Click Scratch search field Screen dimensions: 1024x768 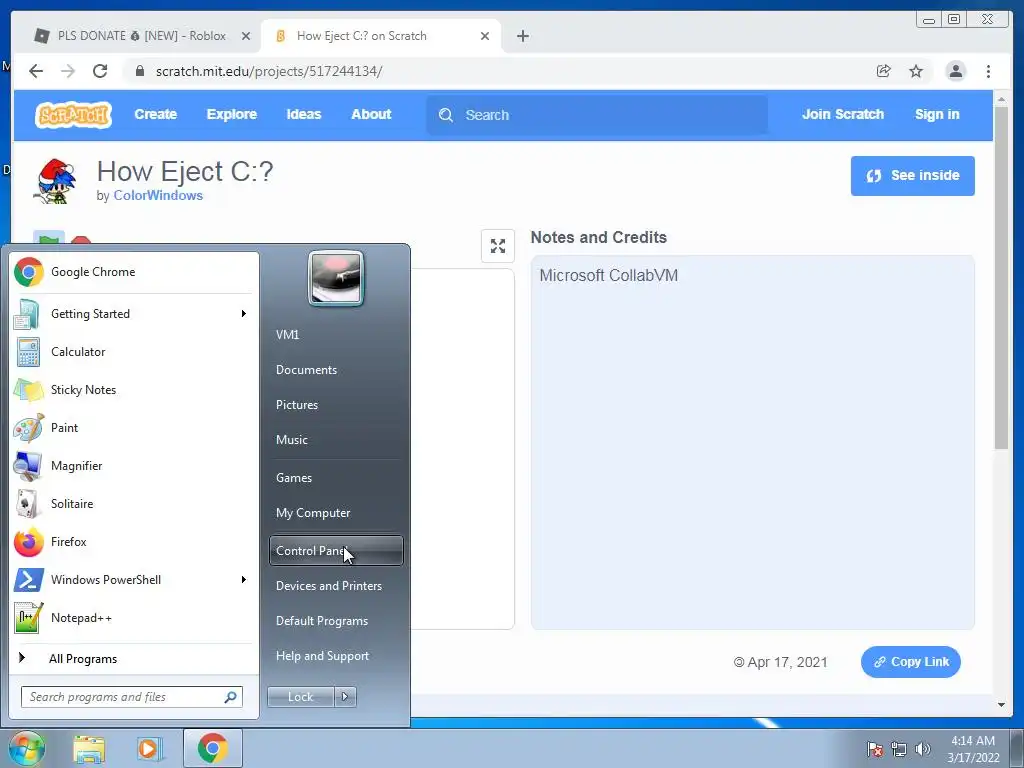coord(597,115)
